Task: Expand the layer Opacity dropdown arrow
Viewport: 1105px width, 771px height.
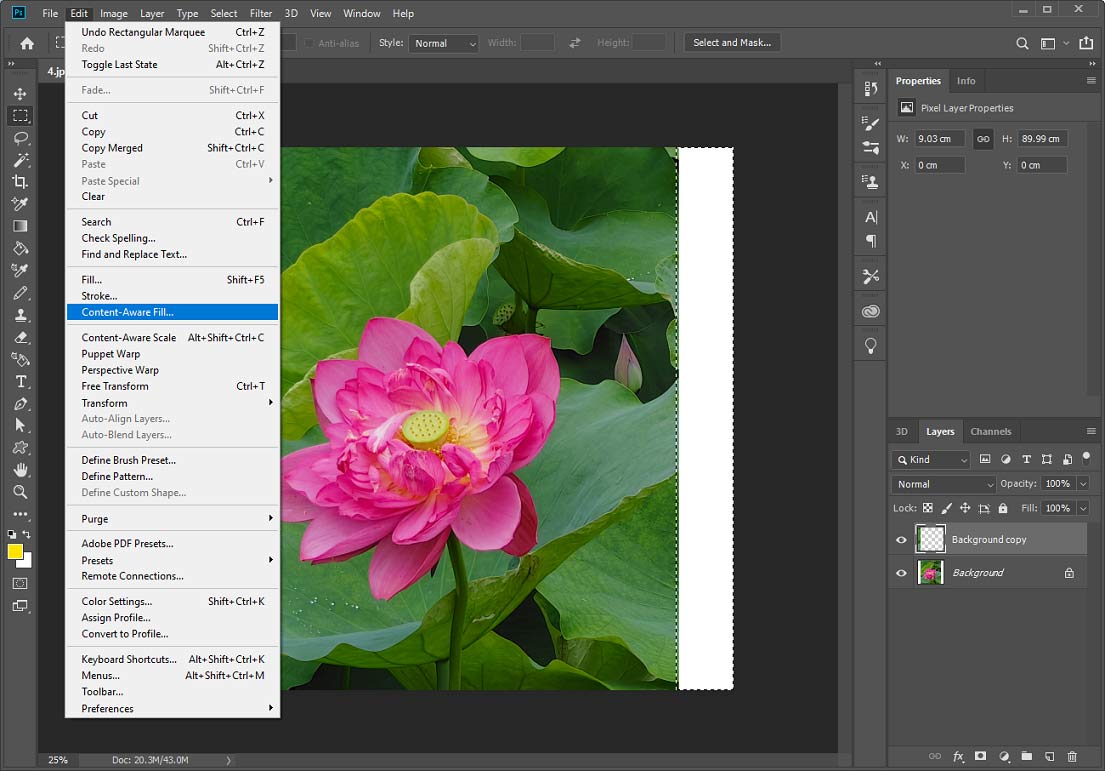Action: [1083, 484]
